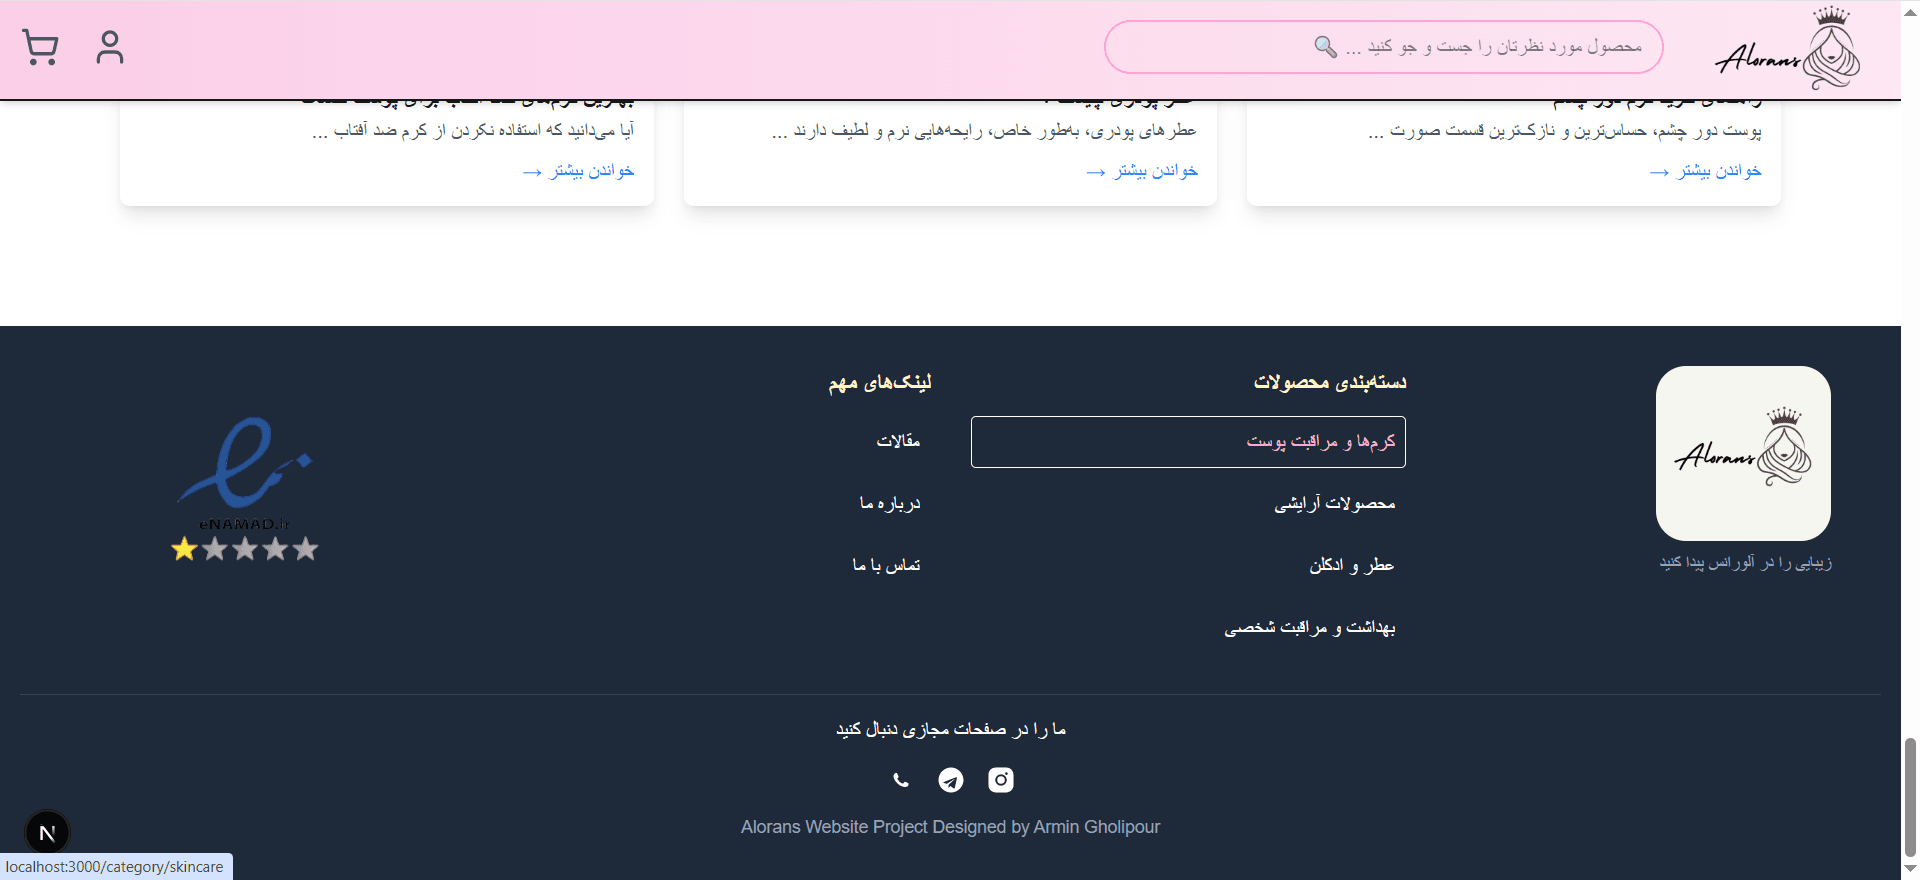The image size is (1920, 880).
Task: Click the Alorans logo in header
Action: tap(1788, 49)
